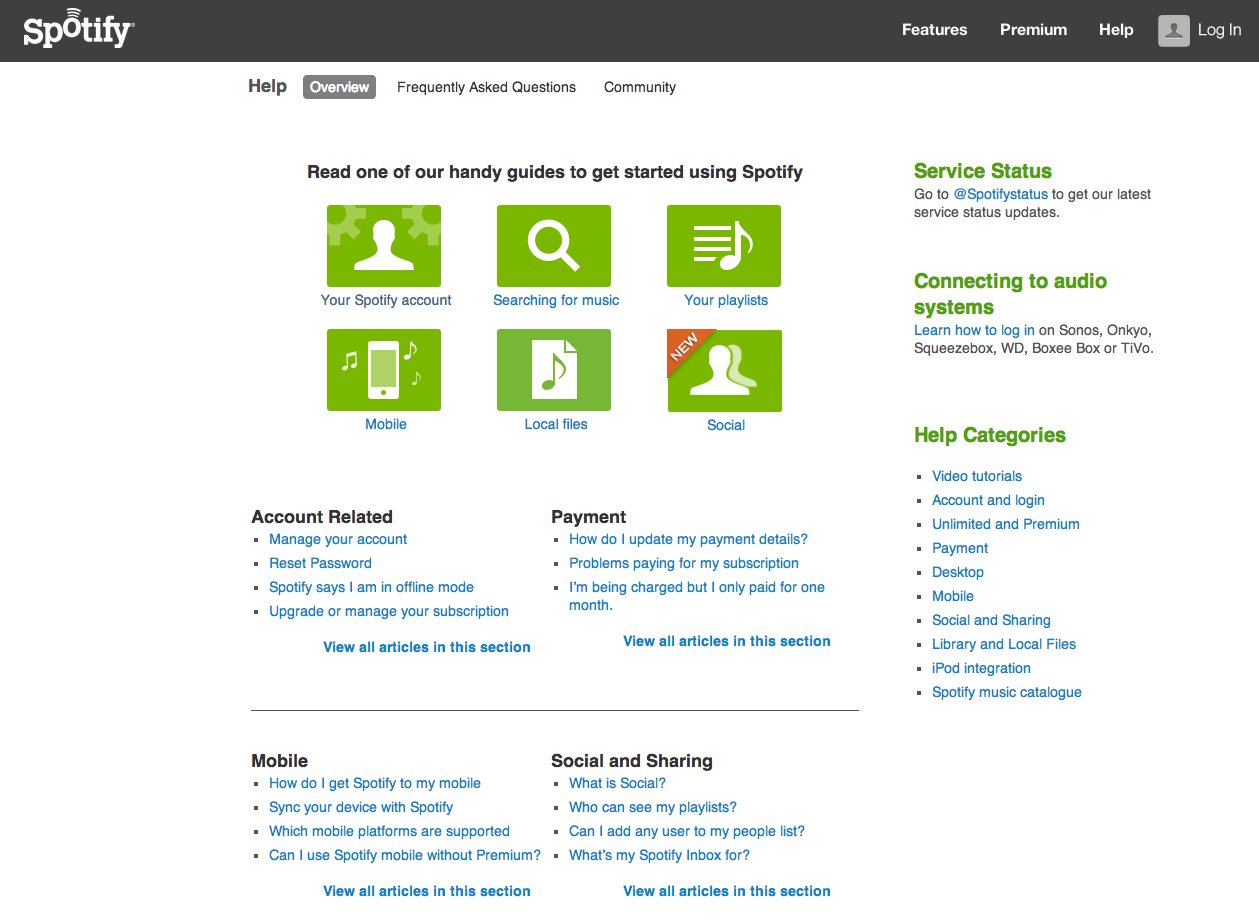The height and width of the screenshot is (922, 1259).
Task: Open Help in the top navigation
Action: pos(1116,30)
